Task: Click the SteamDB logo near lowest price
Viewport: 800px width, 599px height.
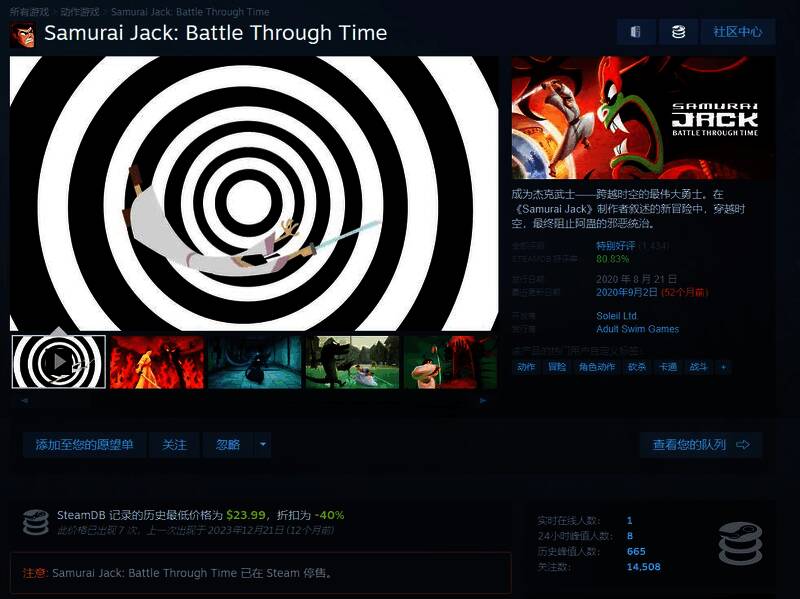Action: coord(36,521)
